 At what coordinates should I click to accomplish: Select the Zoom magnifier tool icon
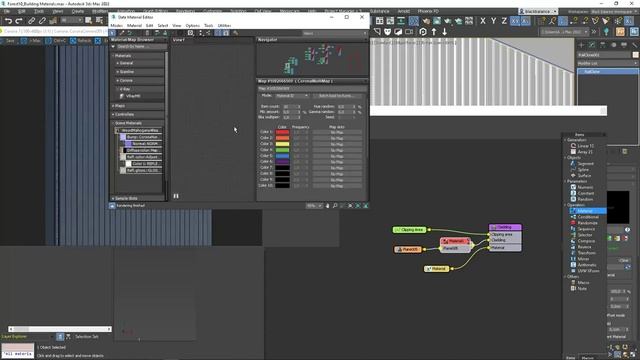pos(335,206)
